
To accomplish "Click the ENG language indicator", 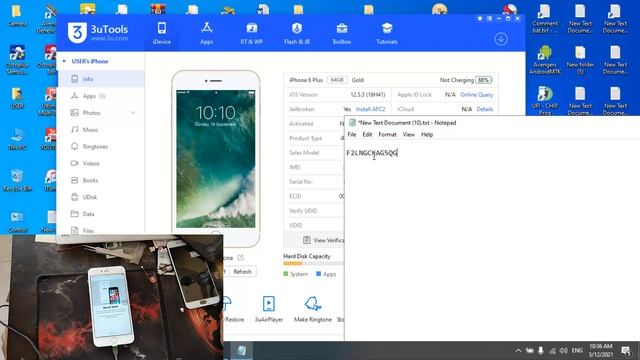I will [577, 351].
